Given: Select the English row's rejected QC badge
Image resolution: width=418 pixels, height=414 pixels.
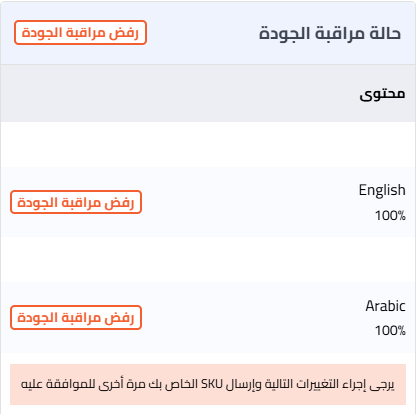Looking at the screenshot, I should coord(76,202).
